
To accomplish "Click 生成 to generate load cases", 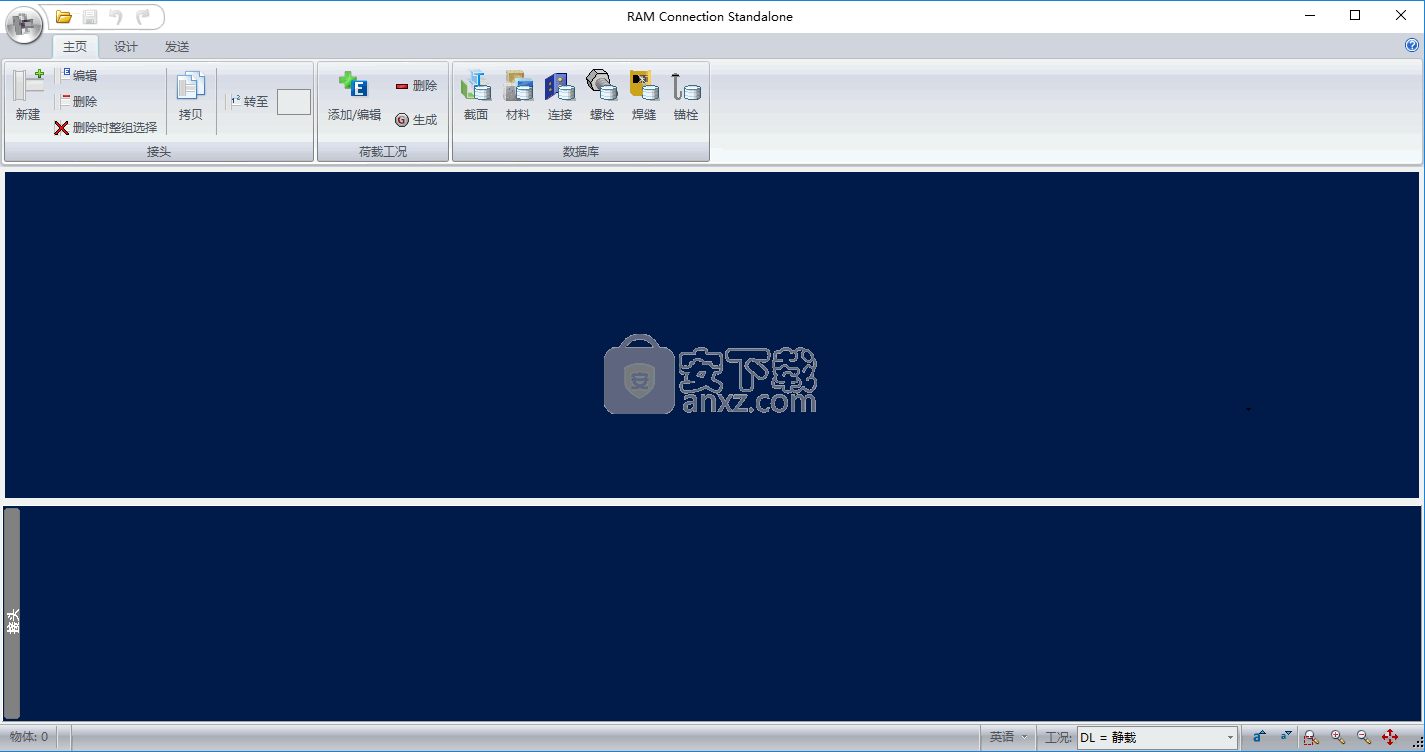I will pos(416,120).
